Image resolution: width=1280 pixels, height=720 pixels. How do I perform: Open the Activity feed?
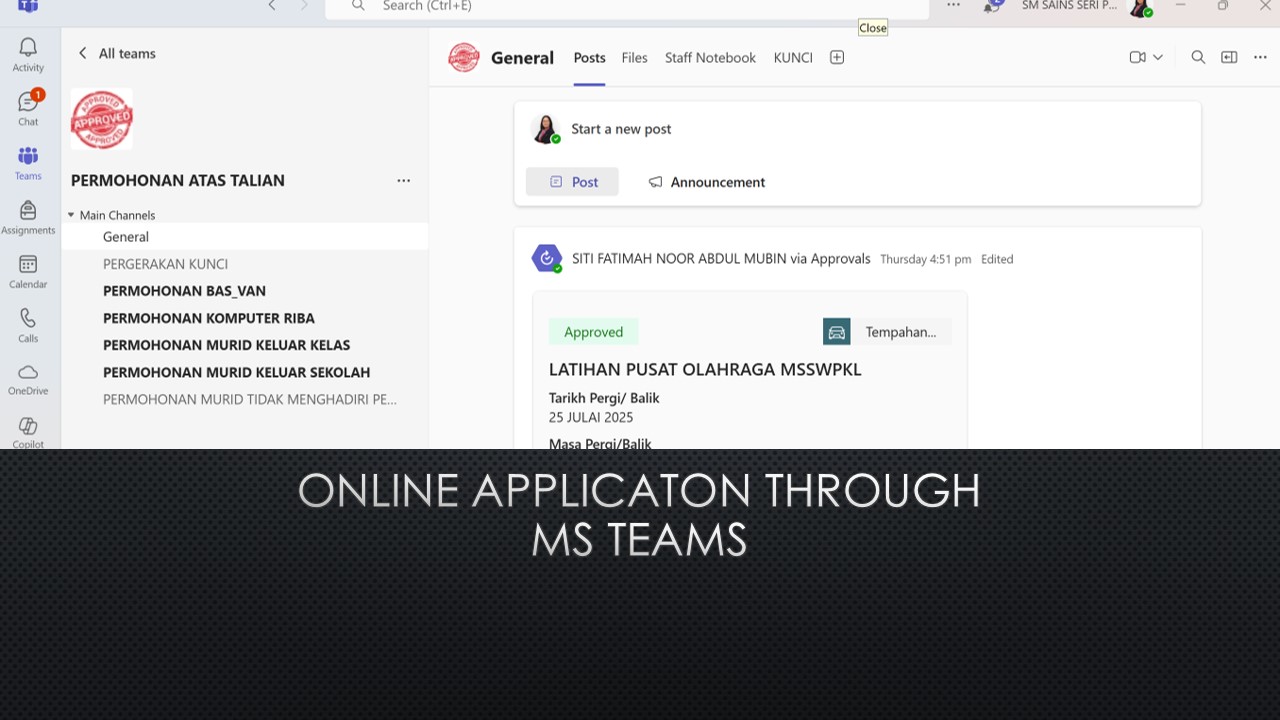pos(28,55)
